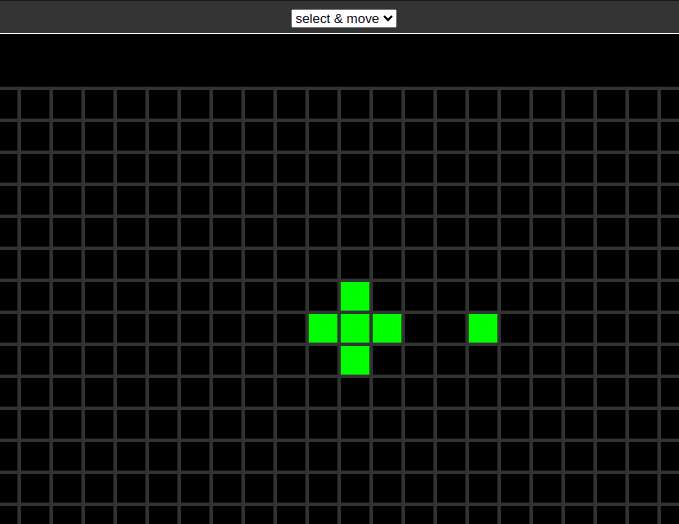The height and width of the screenshot is (524, 679).
Task: Click the right arm green cell of the cross
Action: point(387,328)
